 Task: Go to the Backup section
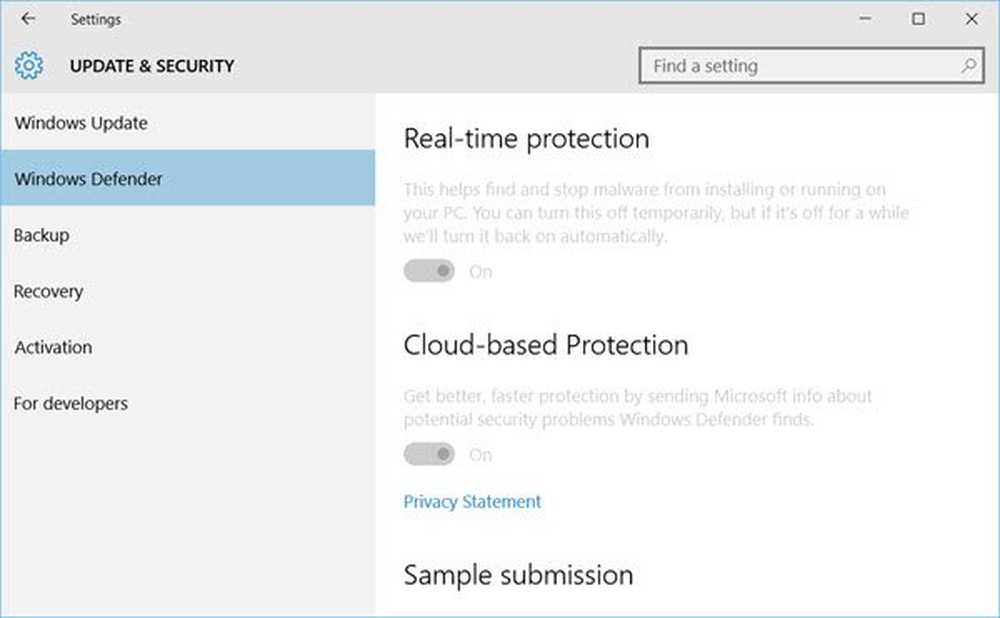pyautogui.click(x=41, y=235)
